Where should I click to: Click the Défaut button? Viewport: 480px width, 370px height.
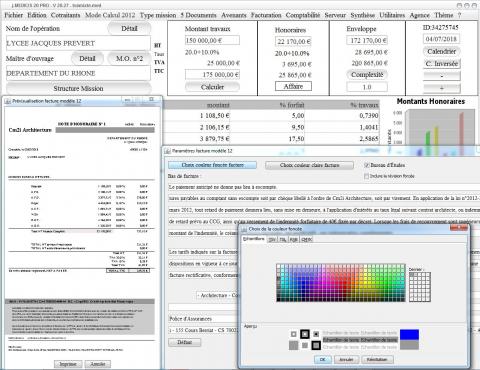tap(184, 342)
